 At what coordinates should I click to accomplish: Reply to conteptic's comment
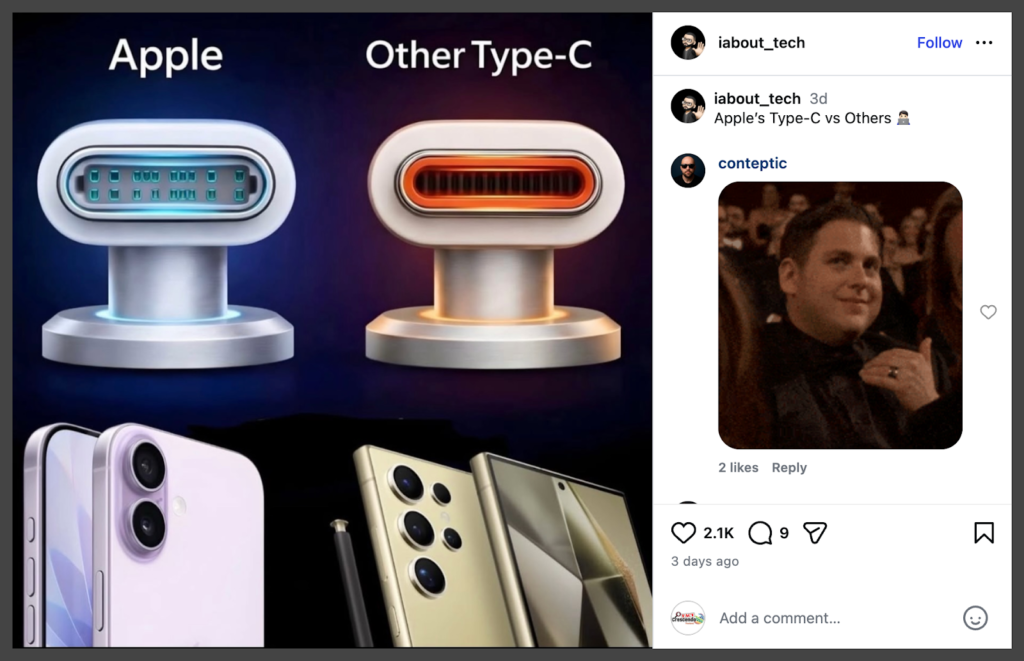(x=789, y=468)
